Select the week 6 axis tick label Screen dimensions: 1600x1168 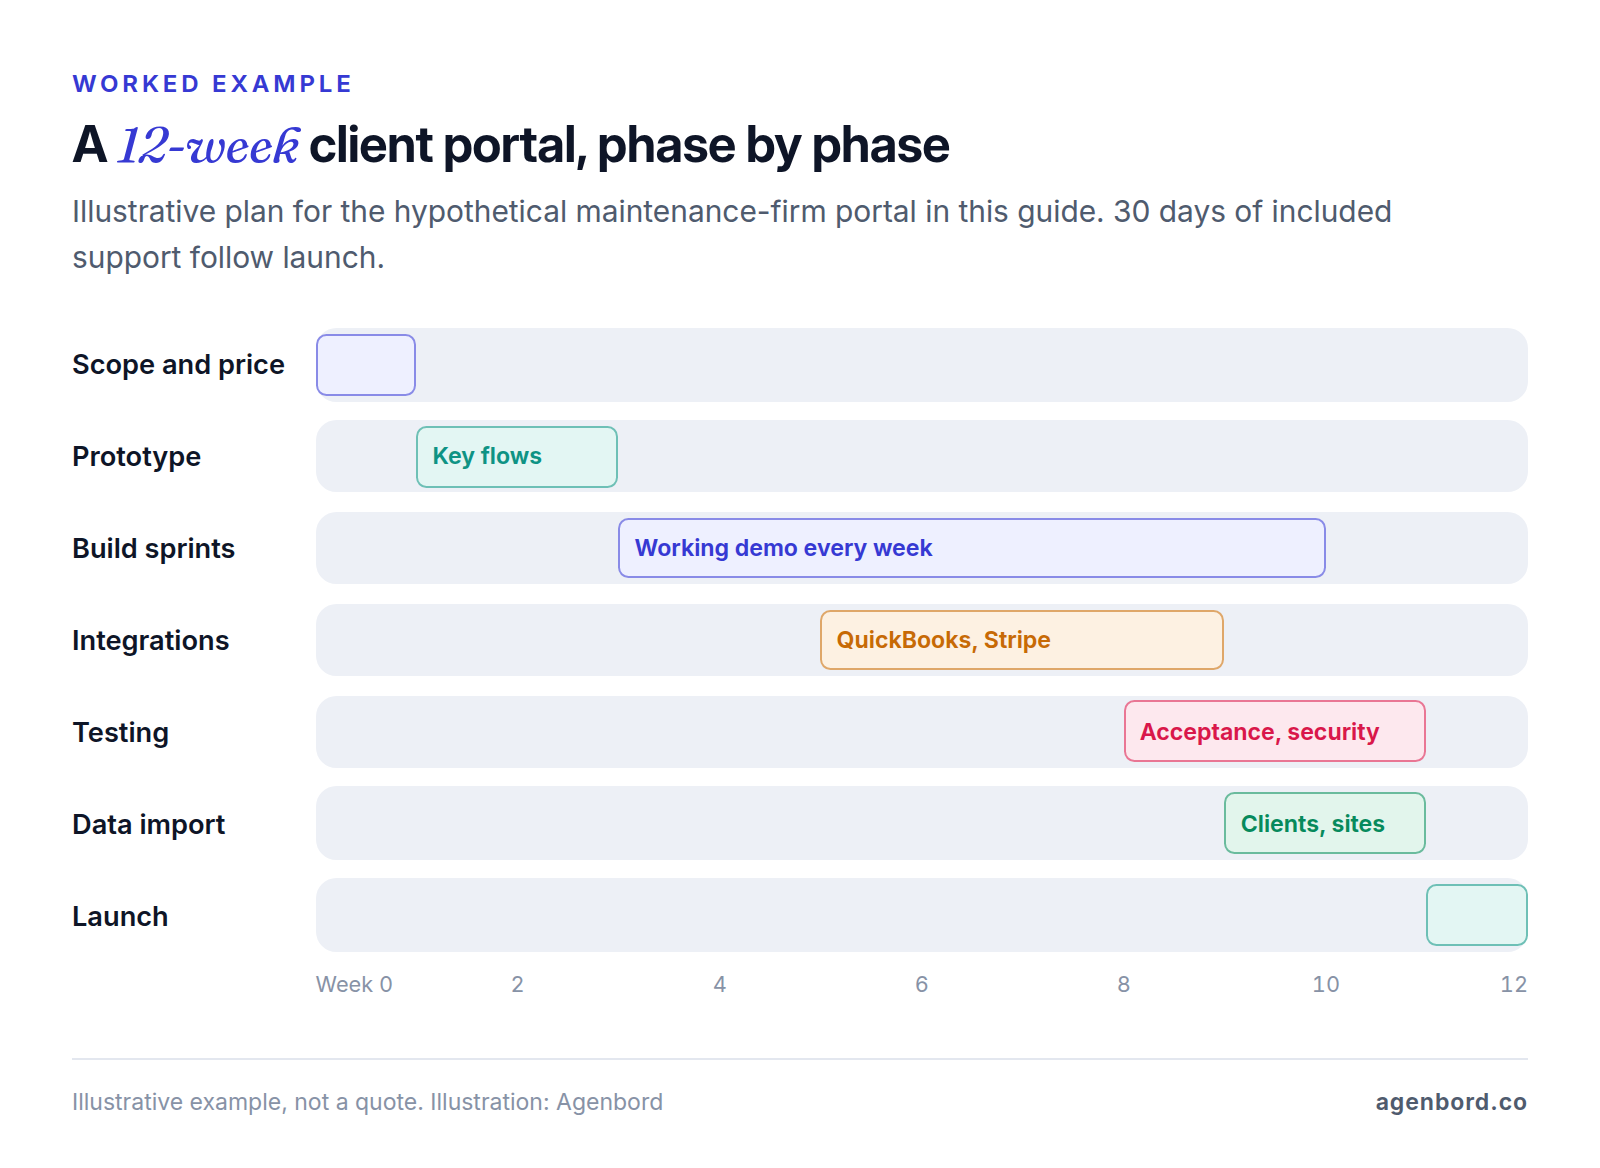pyautogui.click(x=922, y=984)
